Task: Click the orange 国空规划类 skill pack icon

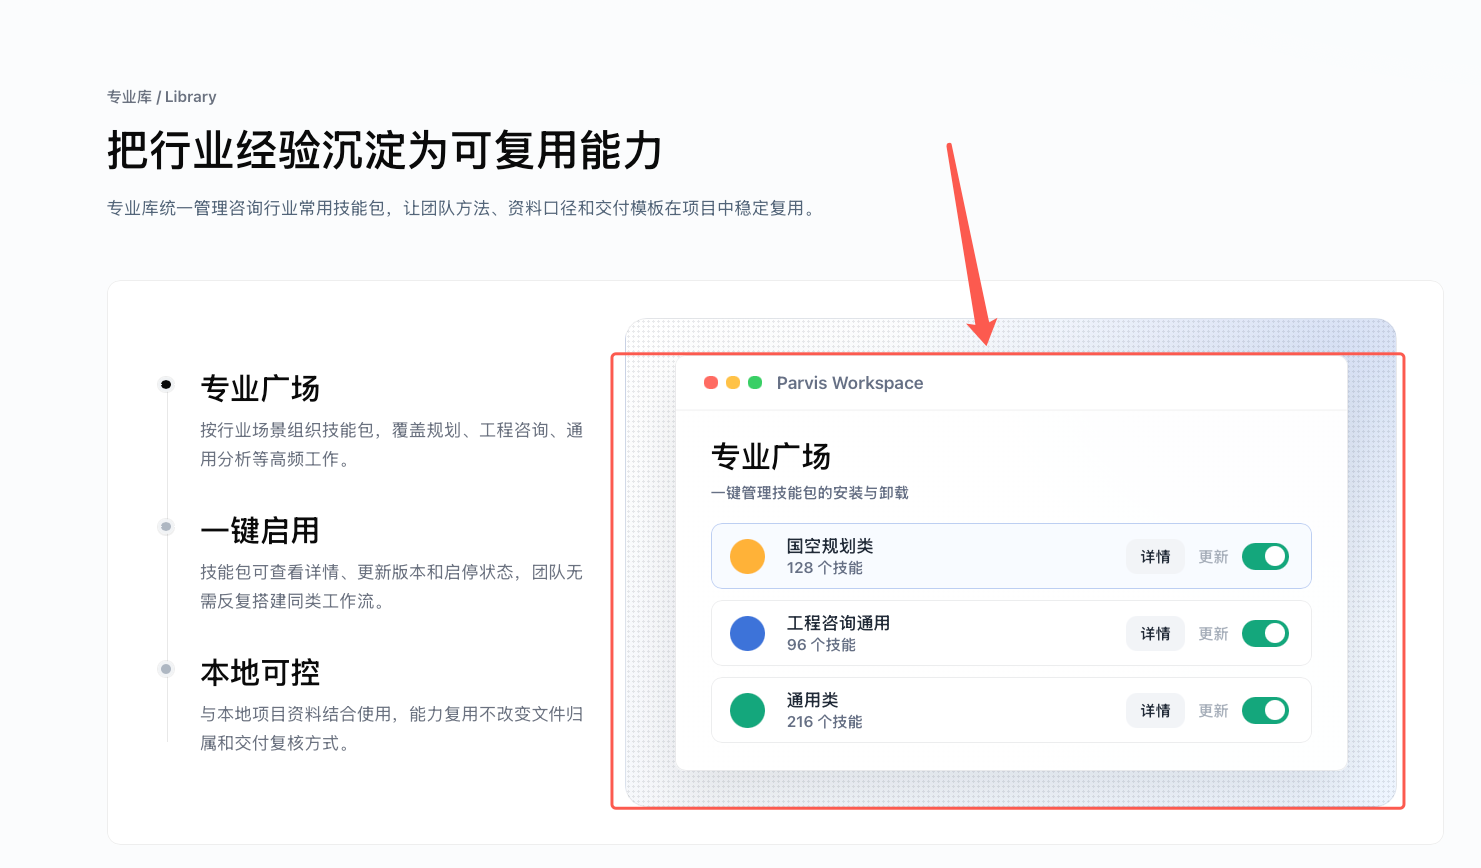Action: click(x=747, y=556)
